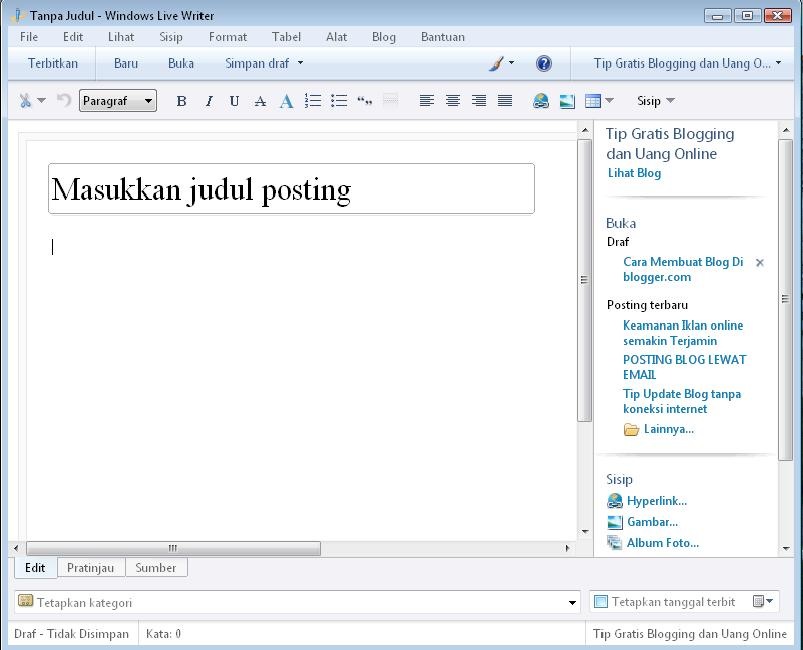Expand the Cut icon dropdown arrow
The height and width of the screenshot is (650, 803).
click(x=41, y=100)
